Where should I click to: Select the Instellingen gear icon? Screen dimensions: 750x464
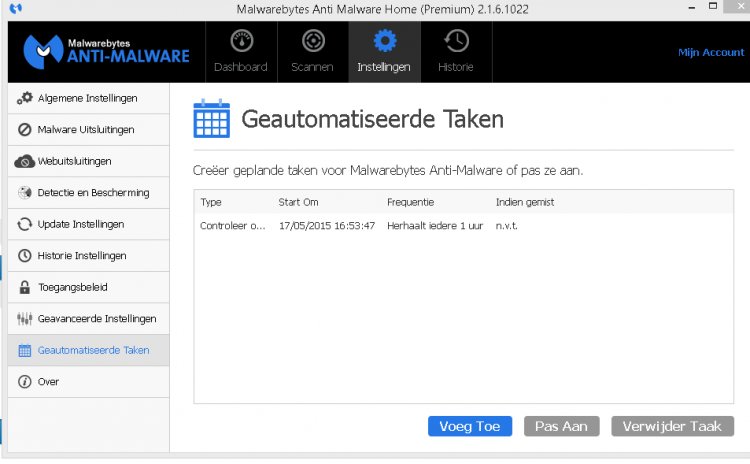click(384, 42)
